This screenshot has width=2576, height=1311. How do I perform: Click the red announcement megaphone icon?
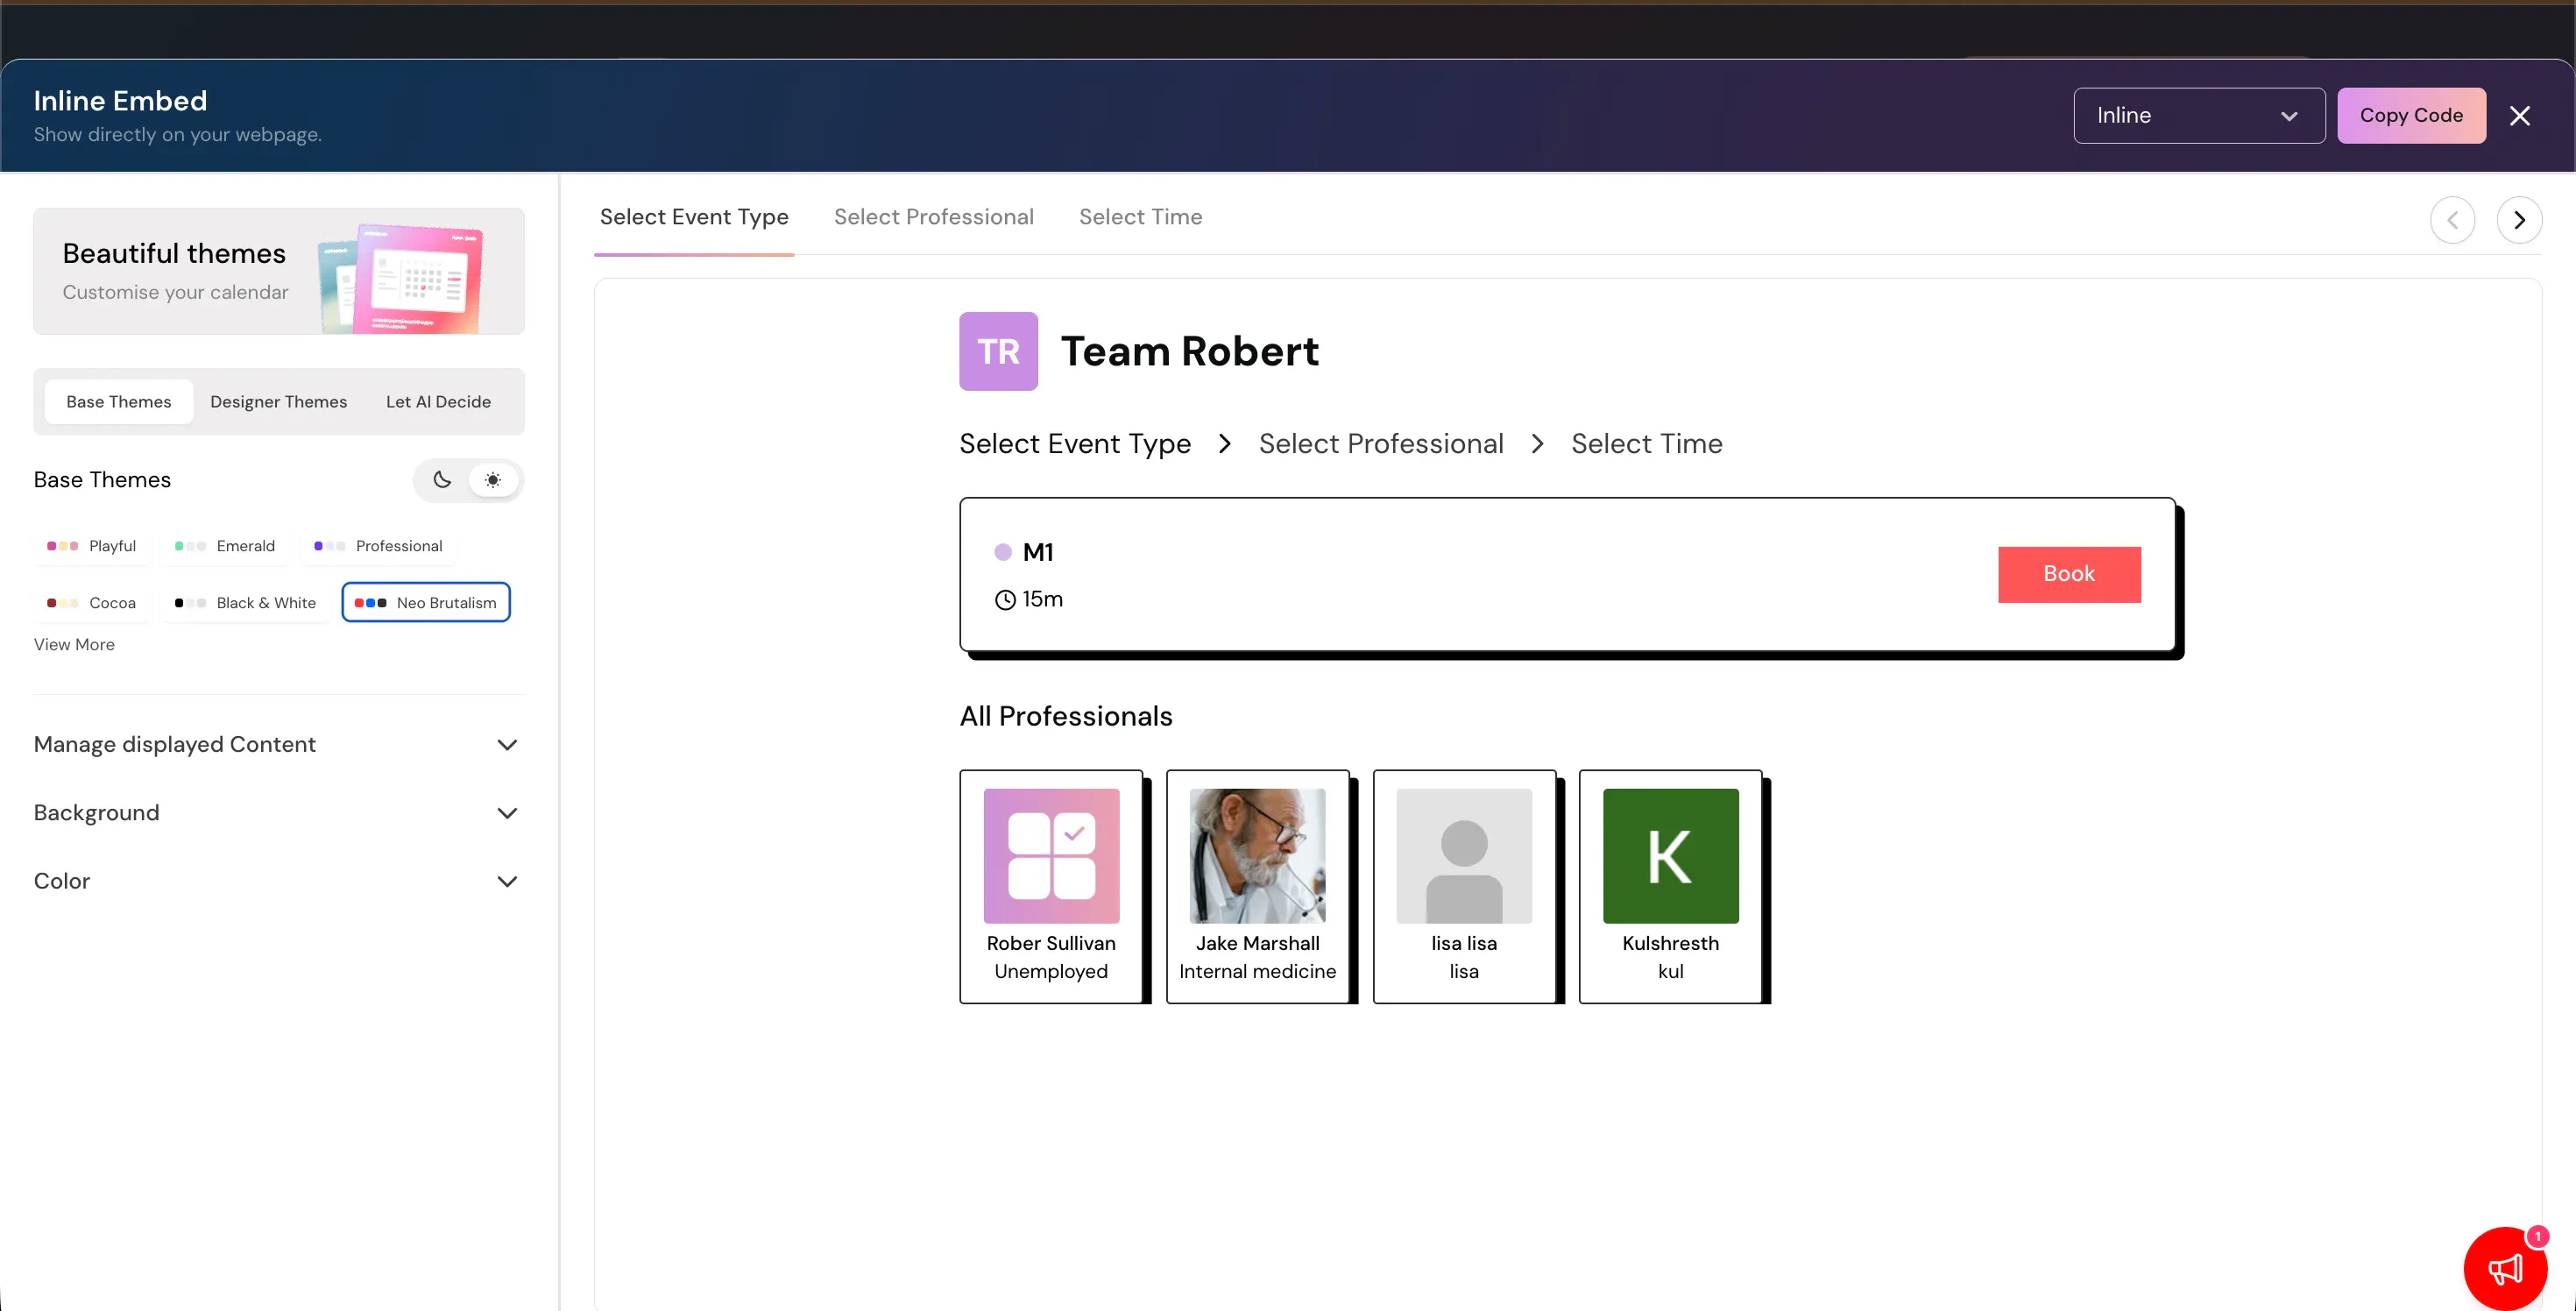tap(2505, 1268)
